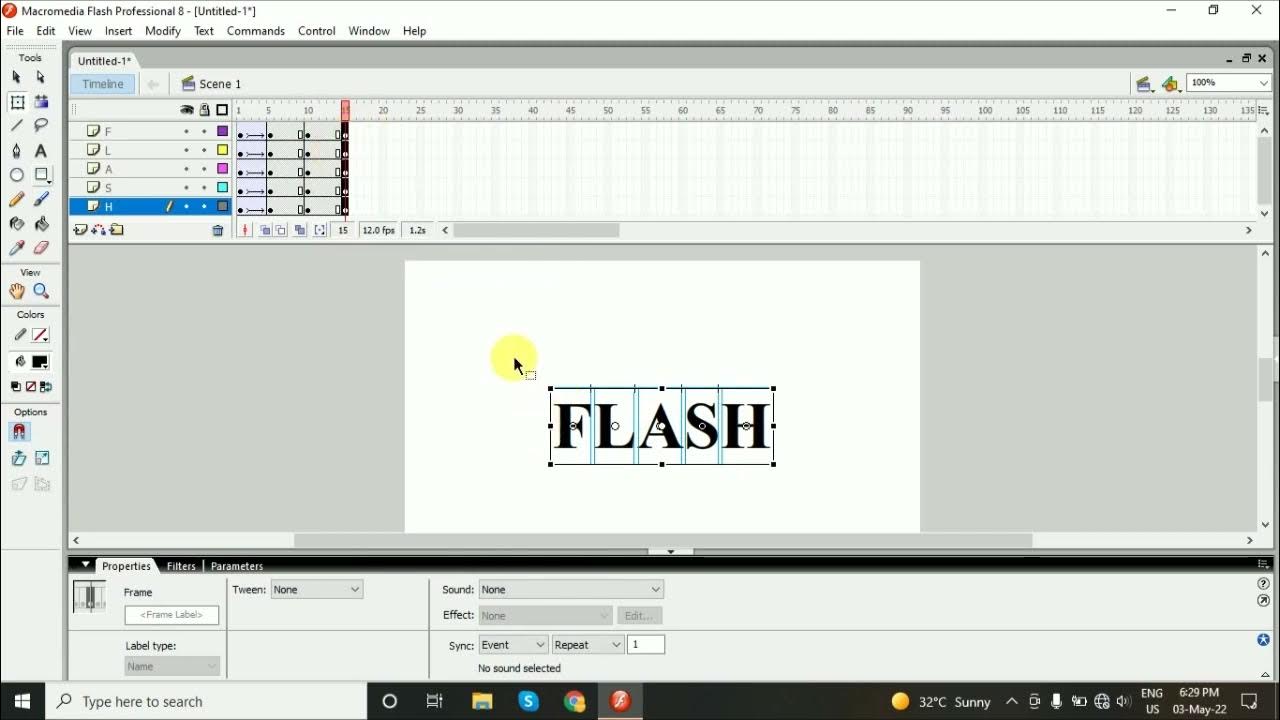Select the Pencil tool
This screenshot has width=1280, height=720.
coord(16,200)
